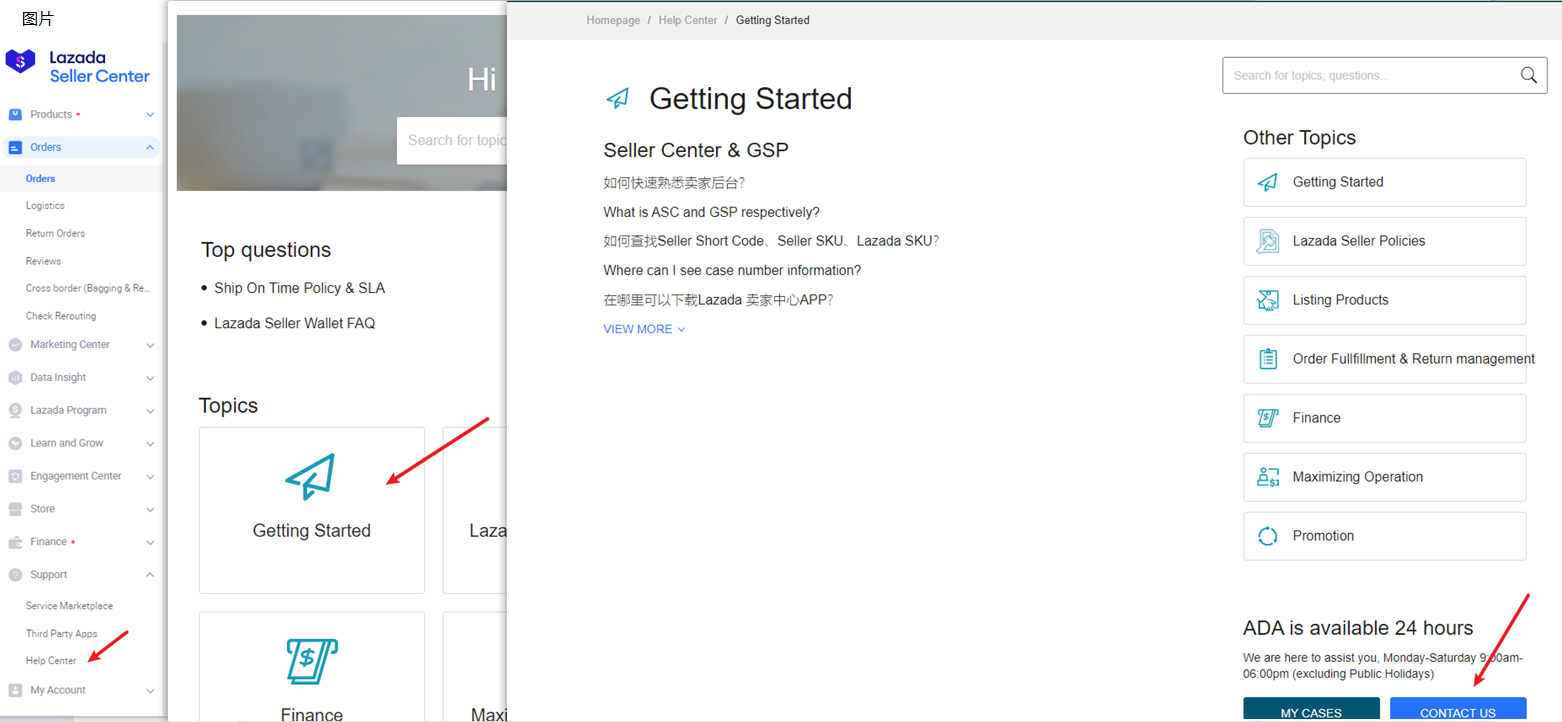Viewport: 1562px width, 722px height.
Task: Expand the Engagement Center chevron
Action: point(150,477)
